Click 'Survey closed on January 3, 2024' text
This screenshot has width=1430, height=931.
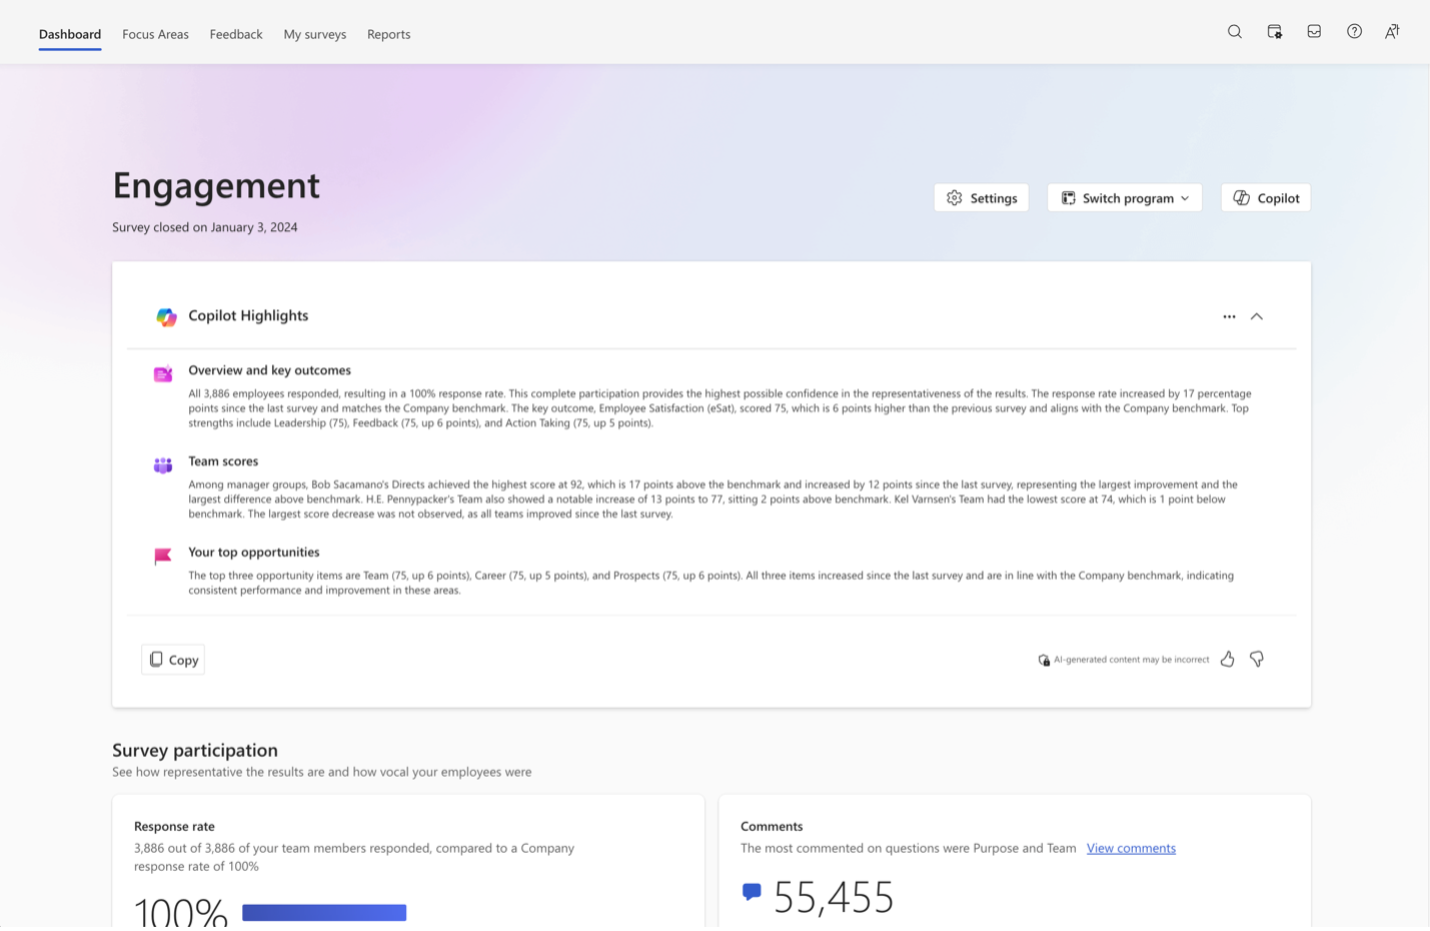click(x=205, y=227)
